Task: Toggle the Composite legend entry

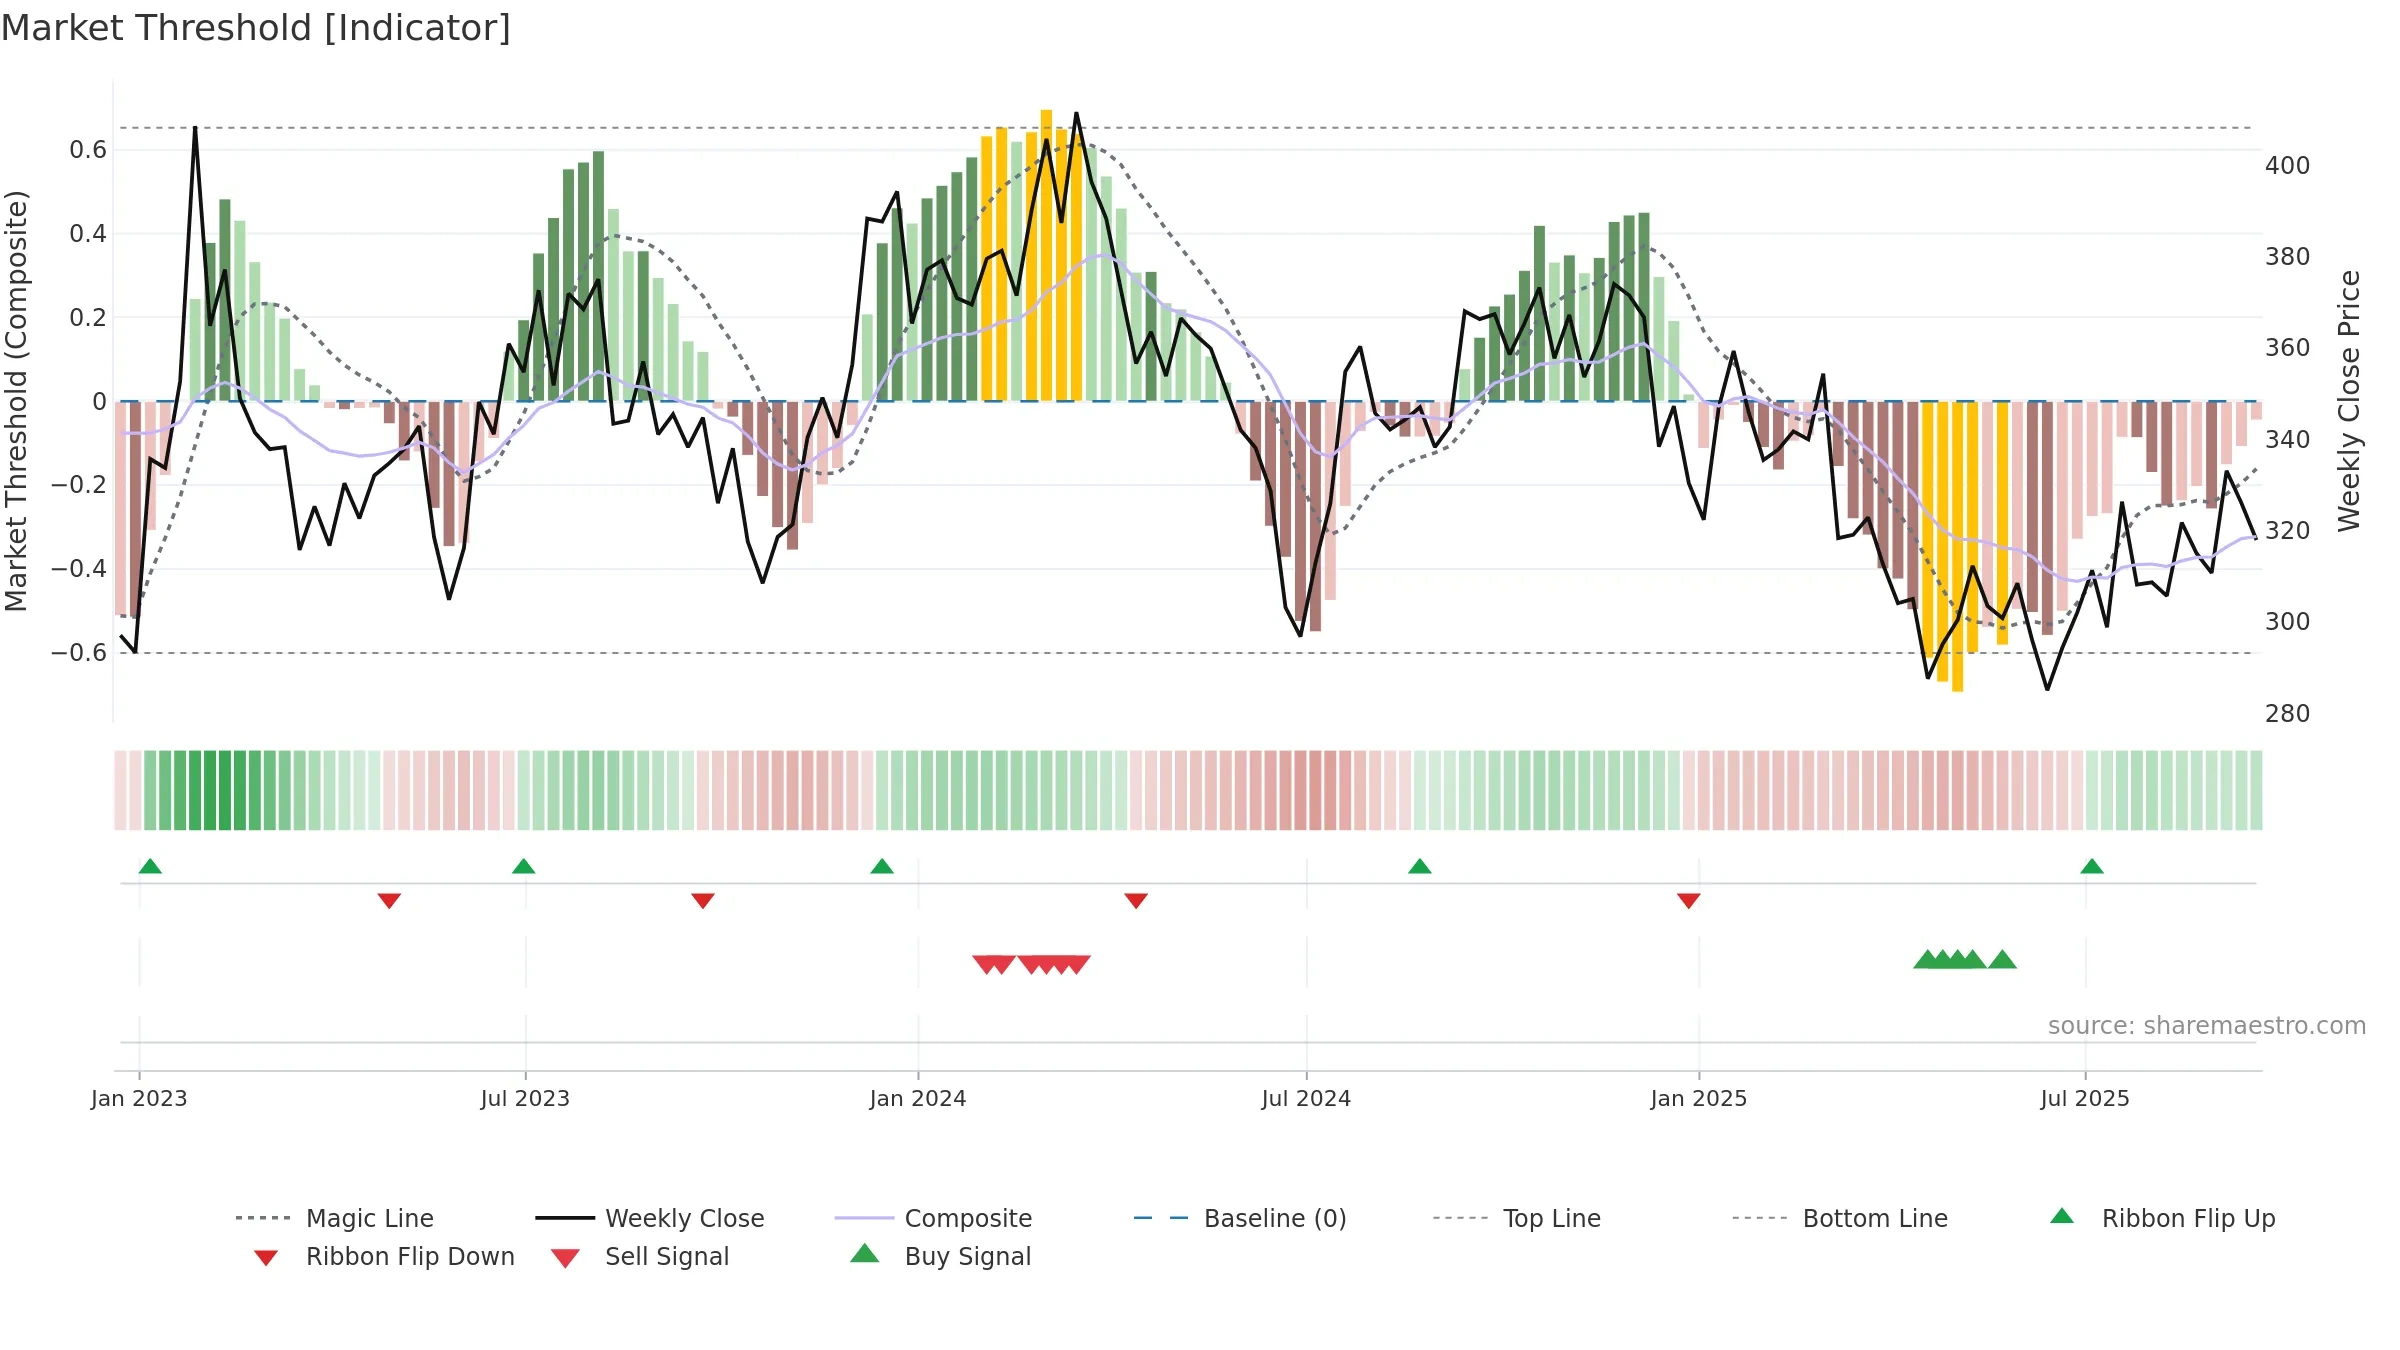Action: [x=933, y=1218]
